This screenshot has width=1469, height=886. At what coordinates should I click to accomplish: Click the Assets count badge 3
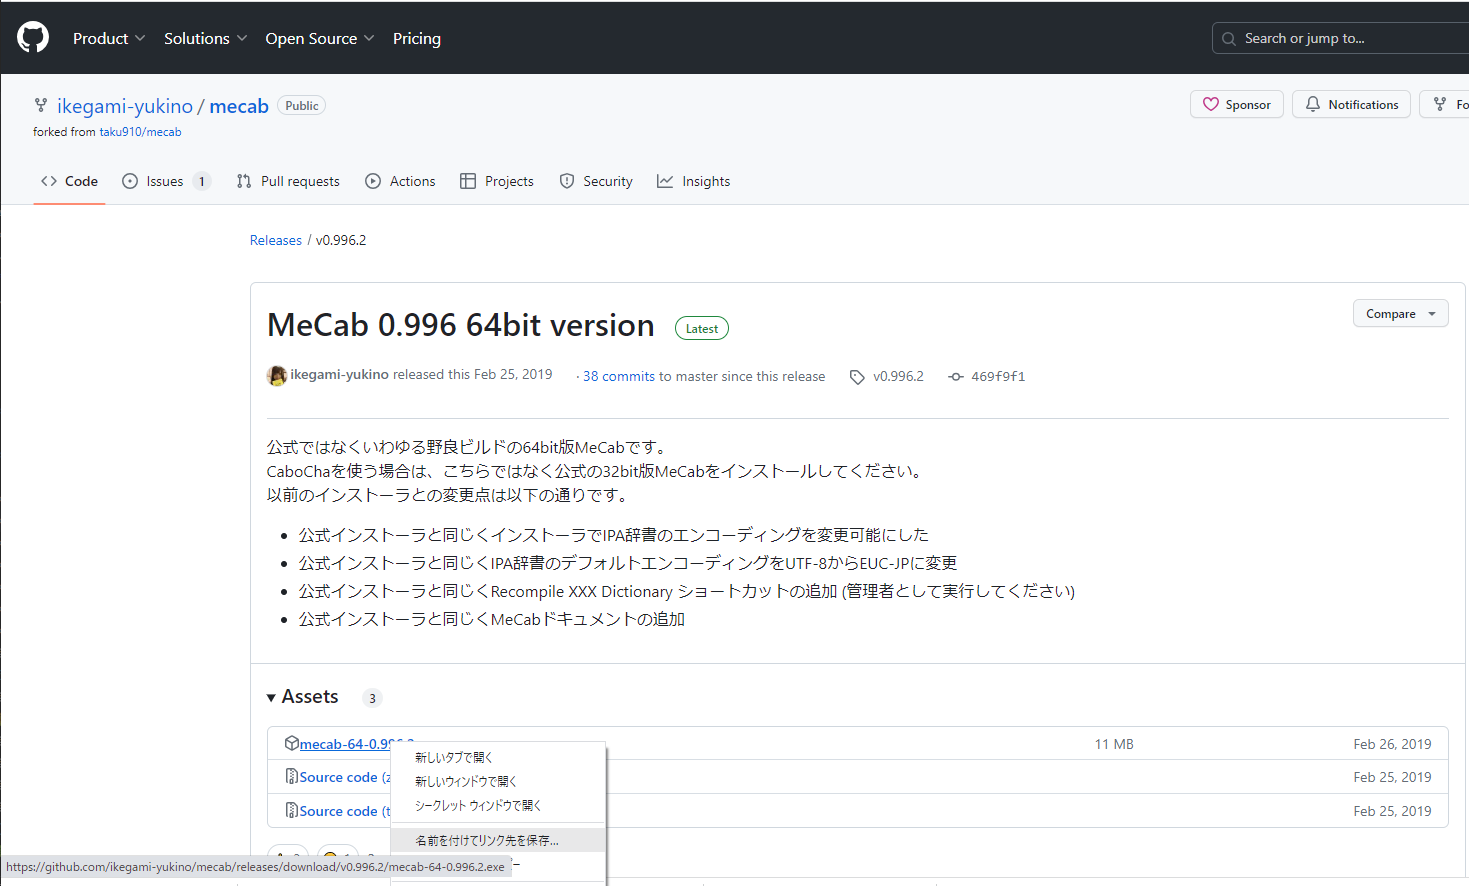click(372, 698)
